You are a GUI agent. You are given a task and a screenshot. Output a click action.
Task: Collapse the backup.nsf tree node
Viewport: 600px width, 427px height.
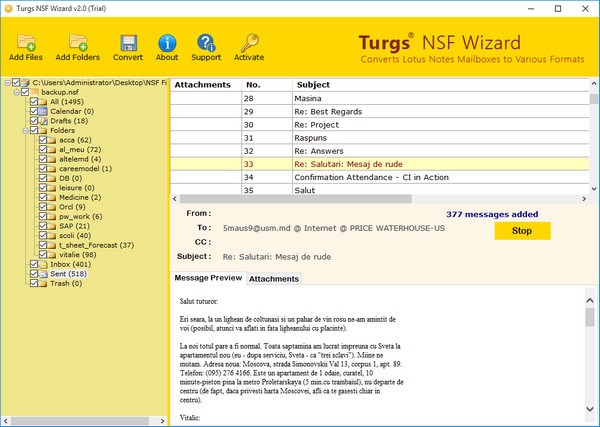click(15, 92)
